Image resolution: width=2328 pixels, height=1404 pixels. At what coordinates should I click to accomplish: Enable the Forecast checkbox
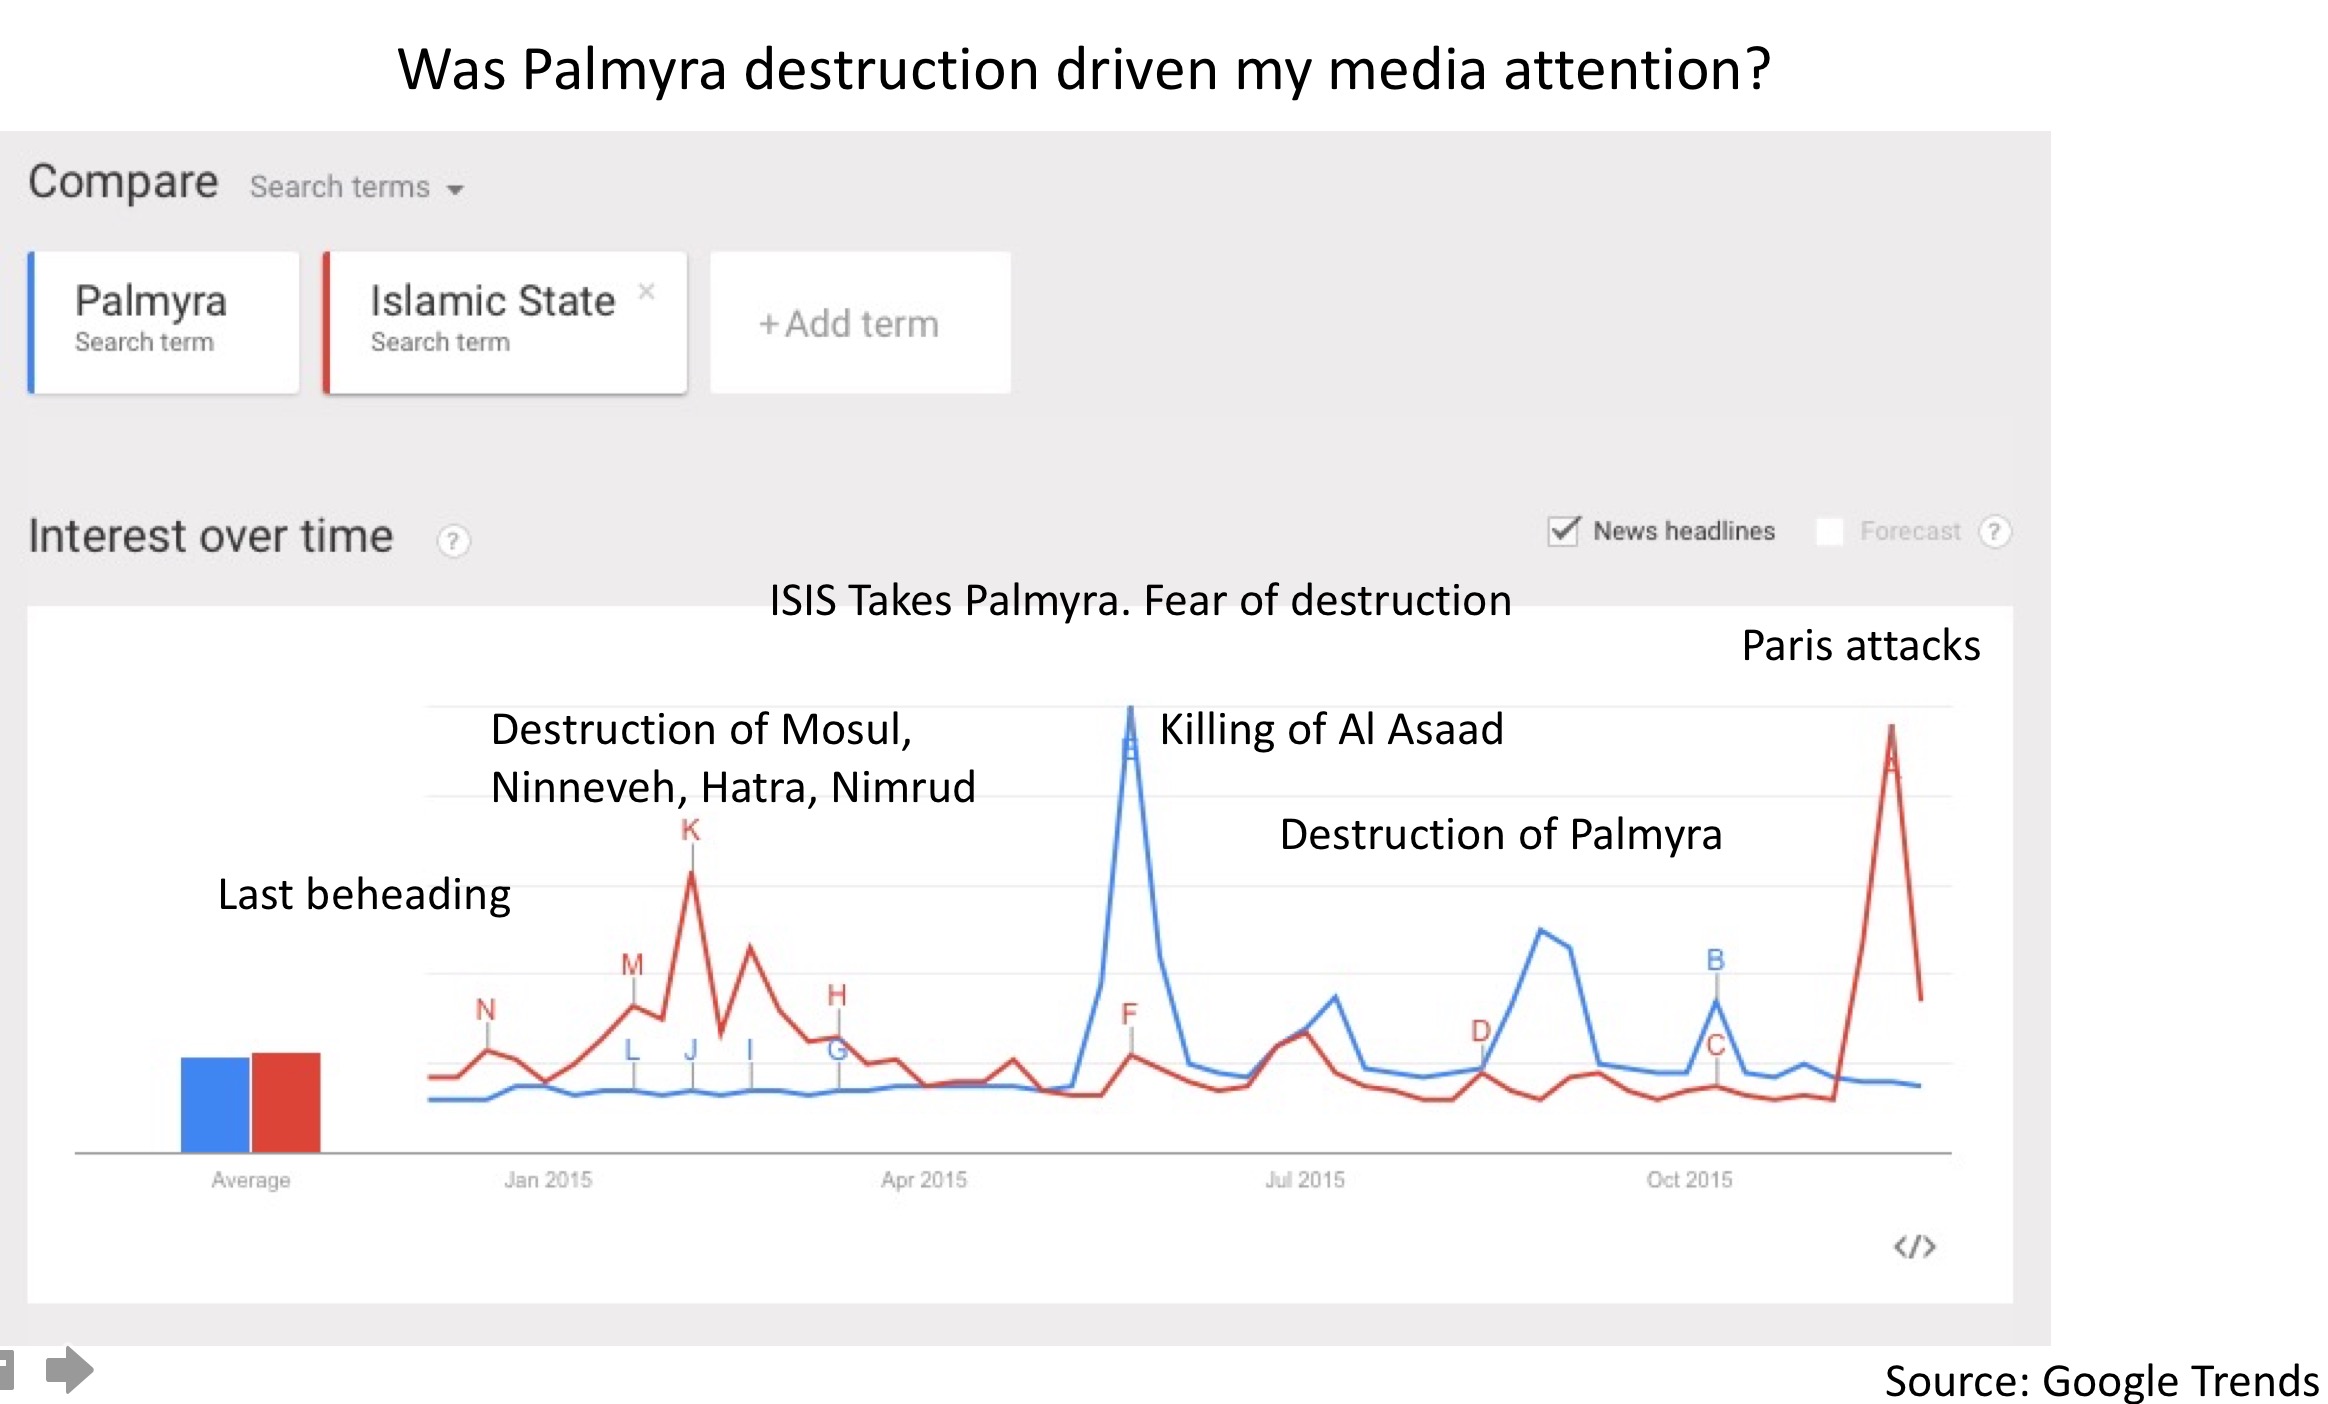click(x=1829, y=532)
